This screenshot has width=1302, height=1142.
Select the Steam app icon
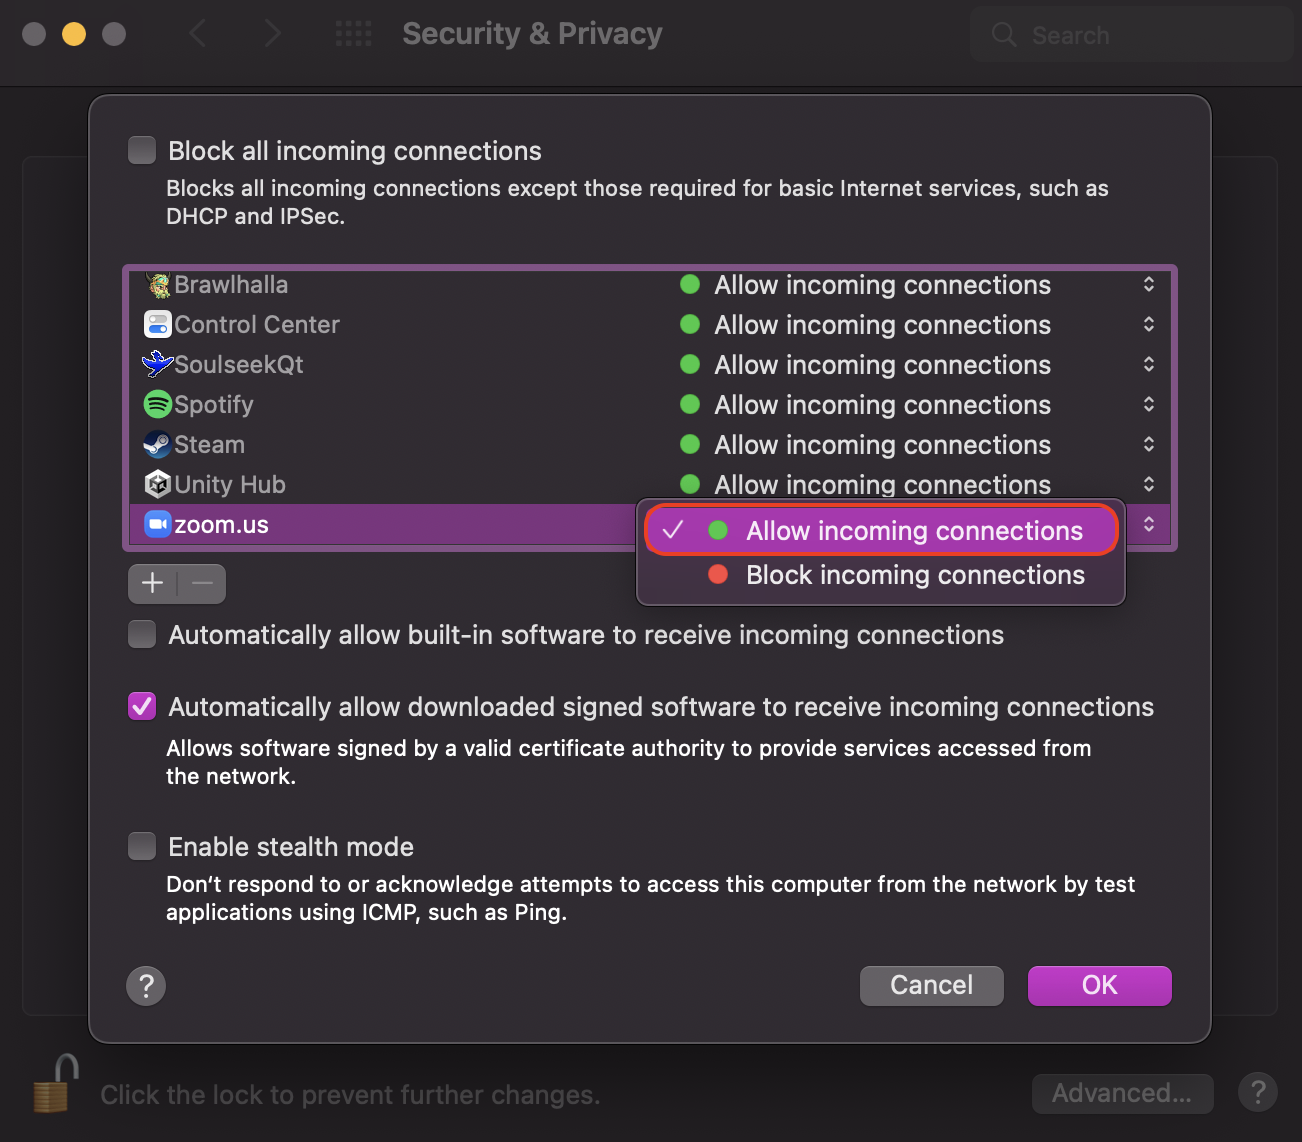click(158, 445)
